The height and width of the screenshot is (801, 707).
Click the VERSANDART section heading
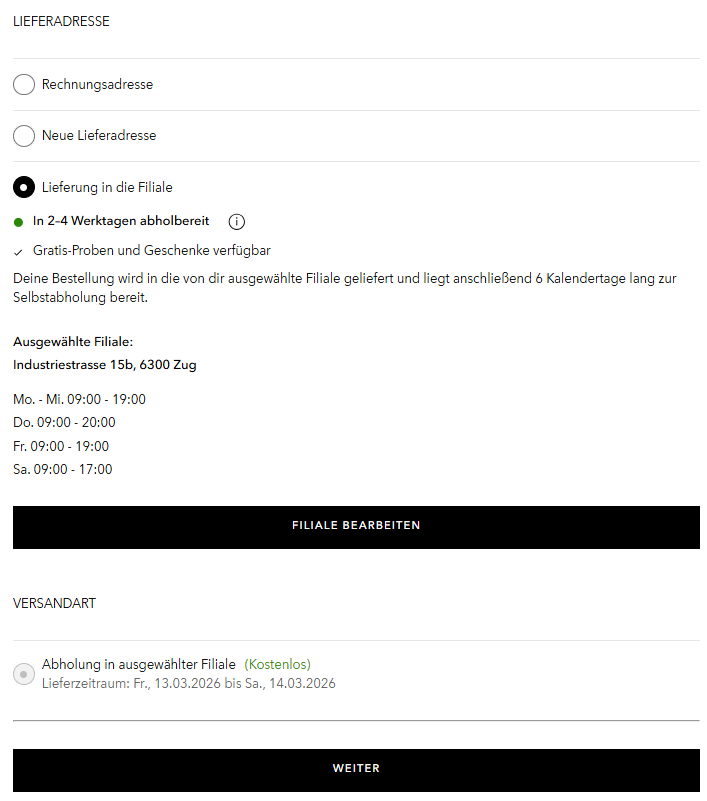(x=54, y=603)
